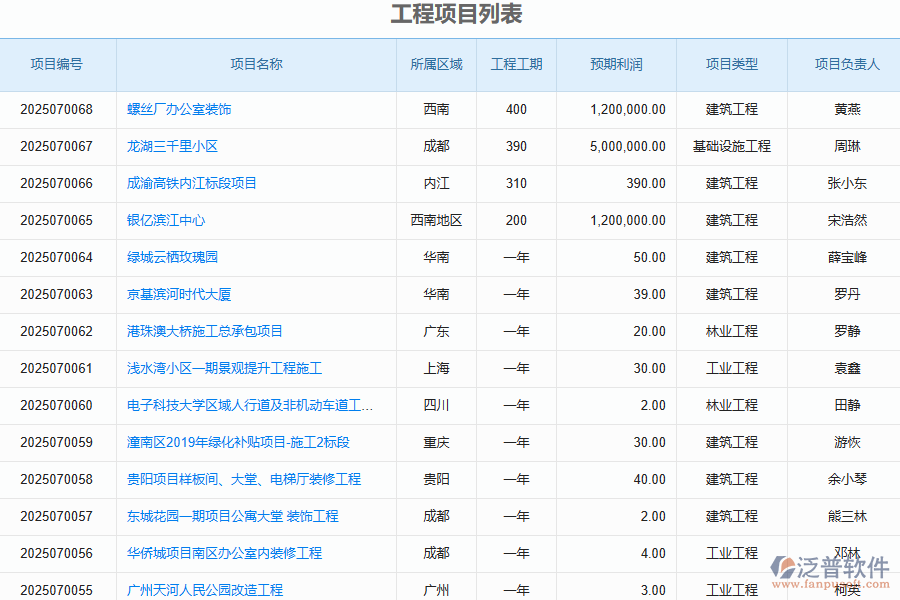Click the 成渝高铁内江标段项目 link
The image size is (900, 600).
click(x=192, y=183)
